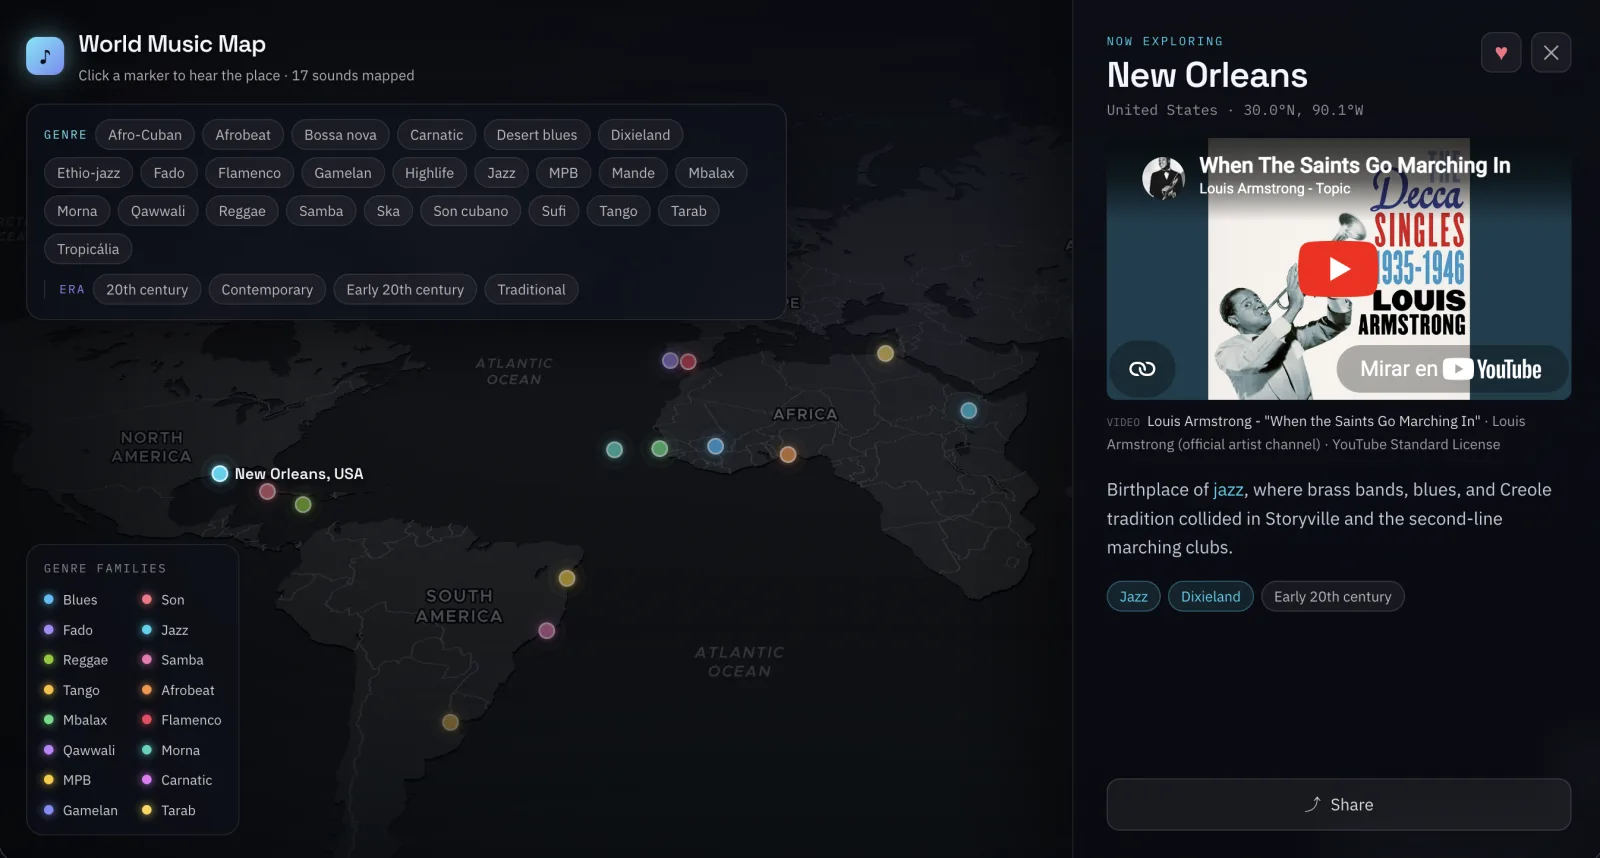Toggle the Samba genre filter chip
Viewport: 1600px width, 858px height.
click(321, 211)
